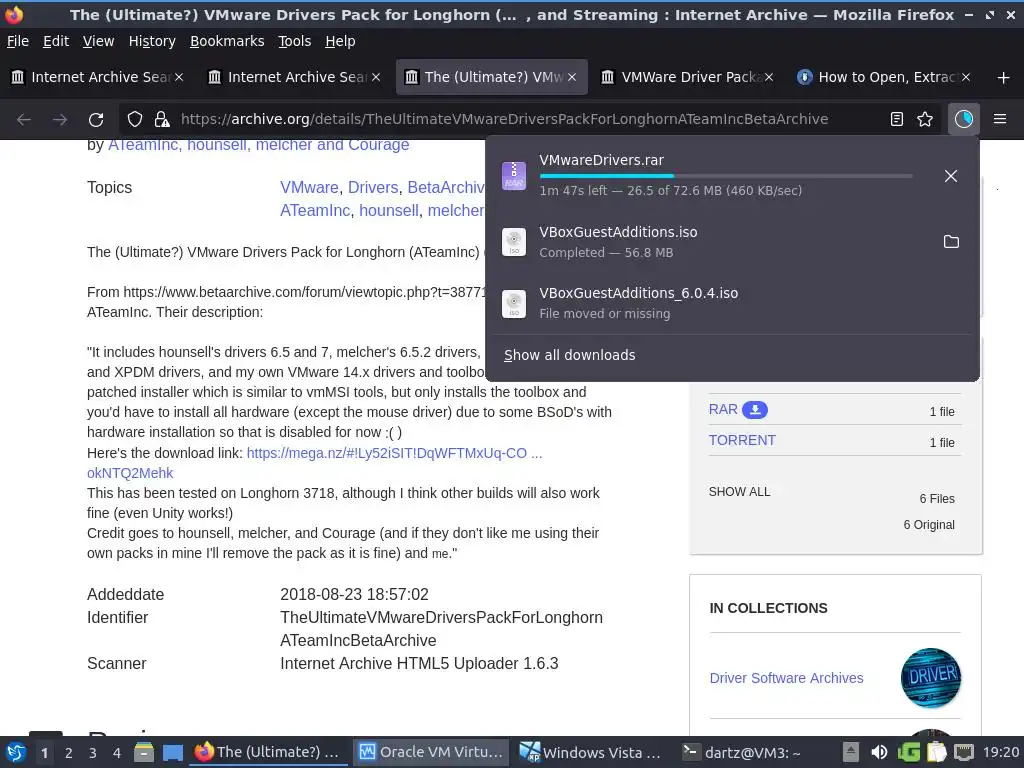The height and width of the screenshot is (768, 1024).
Task: Switch to Windows Vista taskbar window
Action: coord(591,752)
